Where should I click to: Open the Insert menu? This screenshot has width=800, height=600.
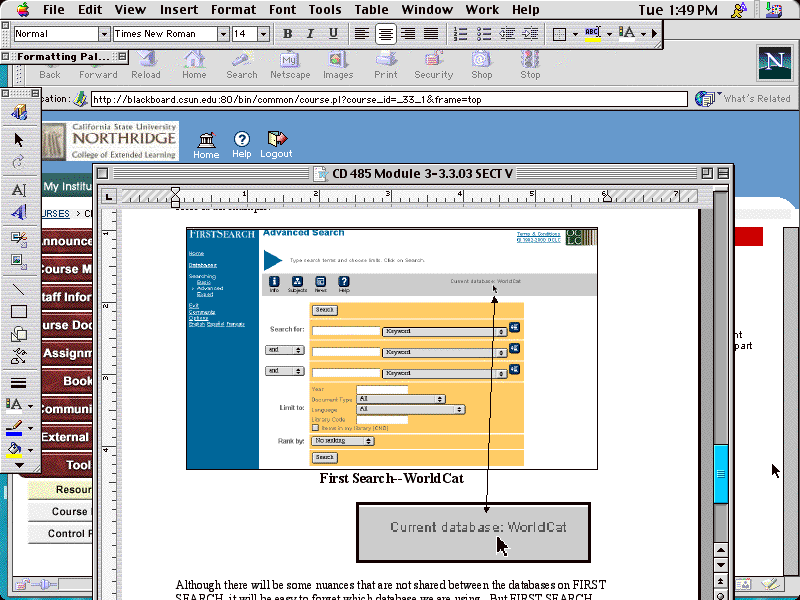click(x=179, y=10)
